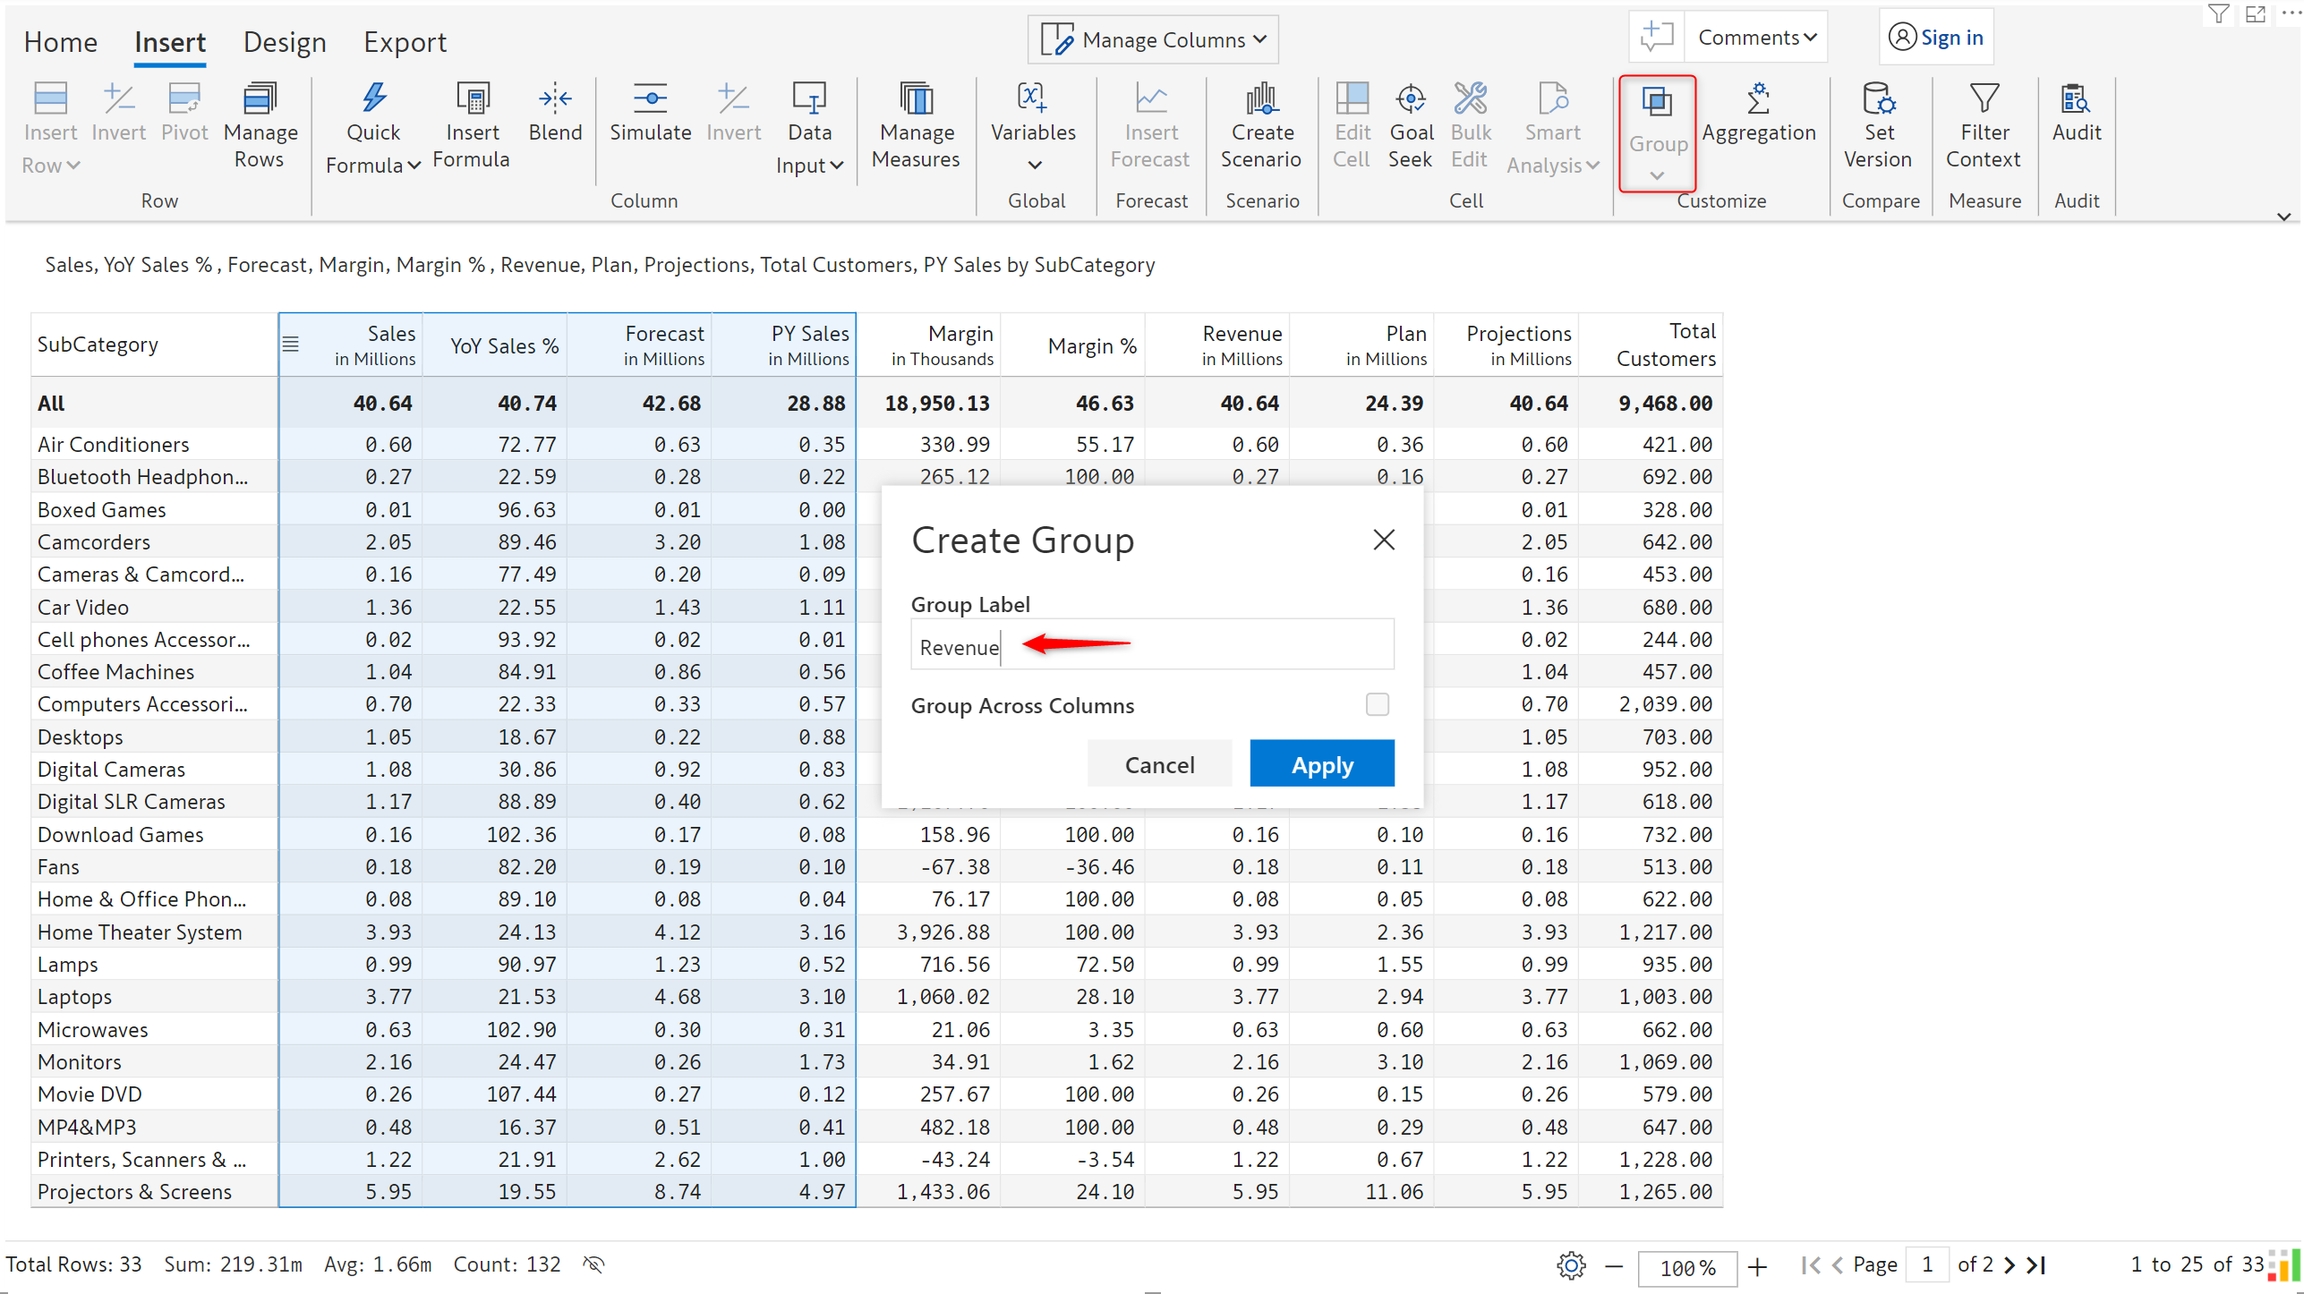Image resolution: width=2304 pixels, height=1294 pixels.
Task: Toggle the hidden-eye icon in status bar
Action: coord(594,1264)
